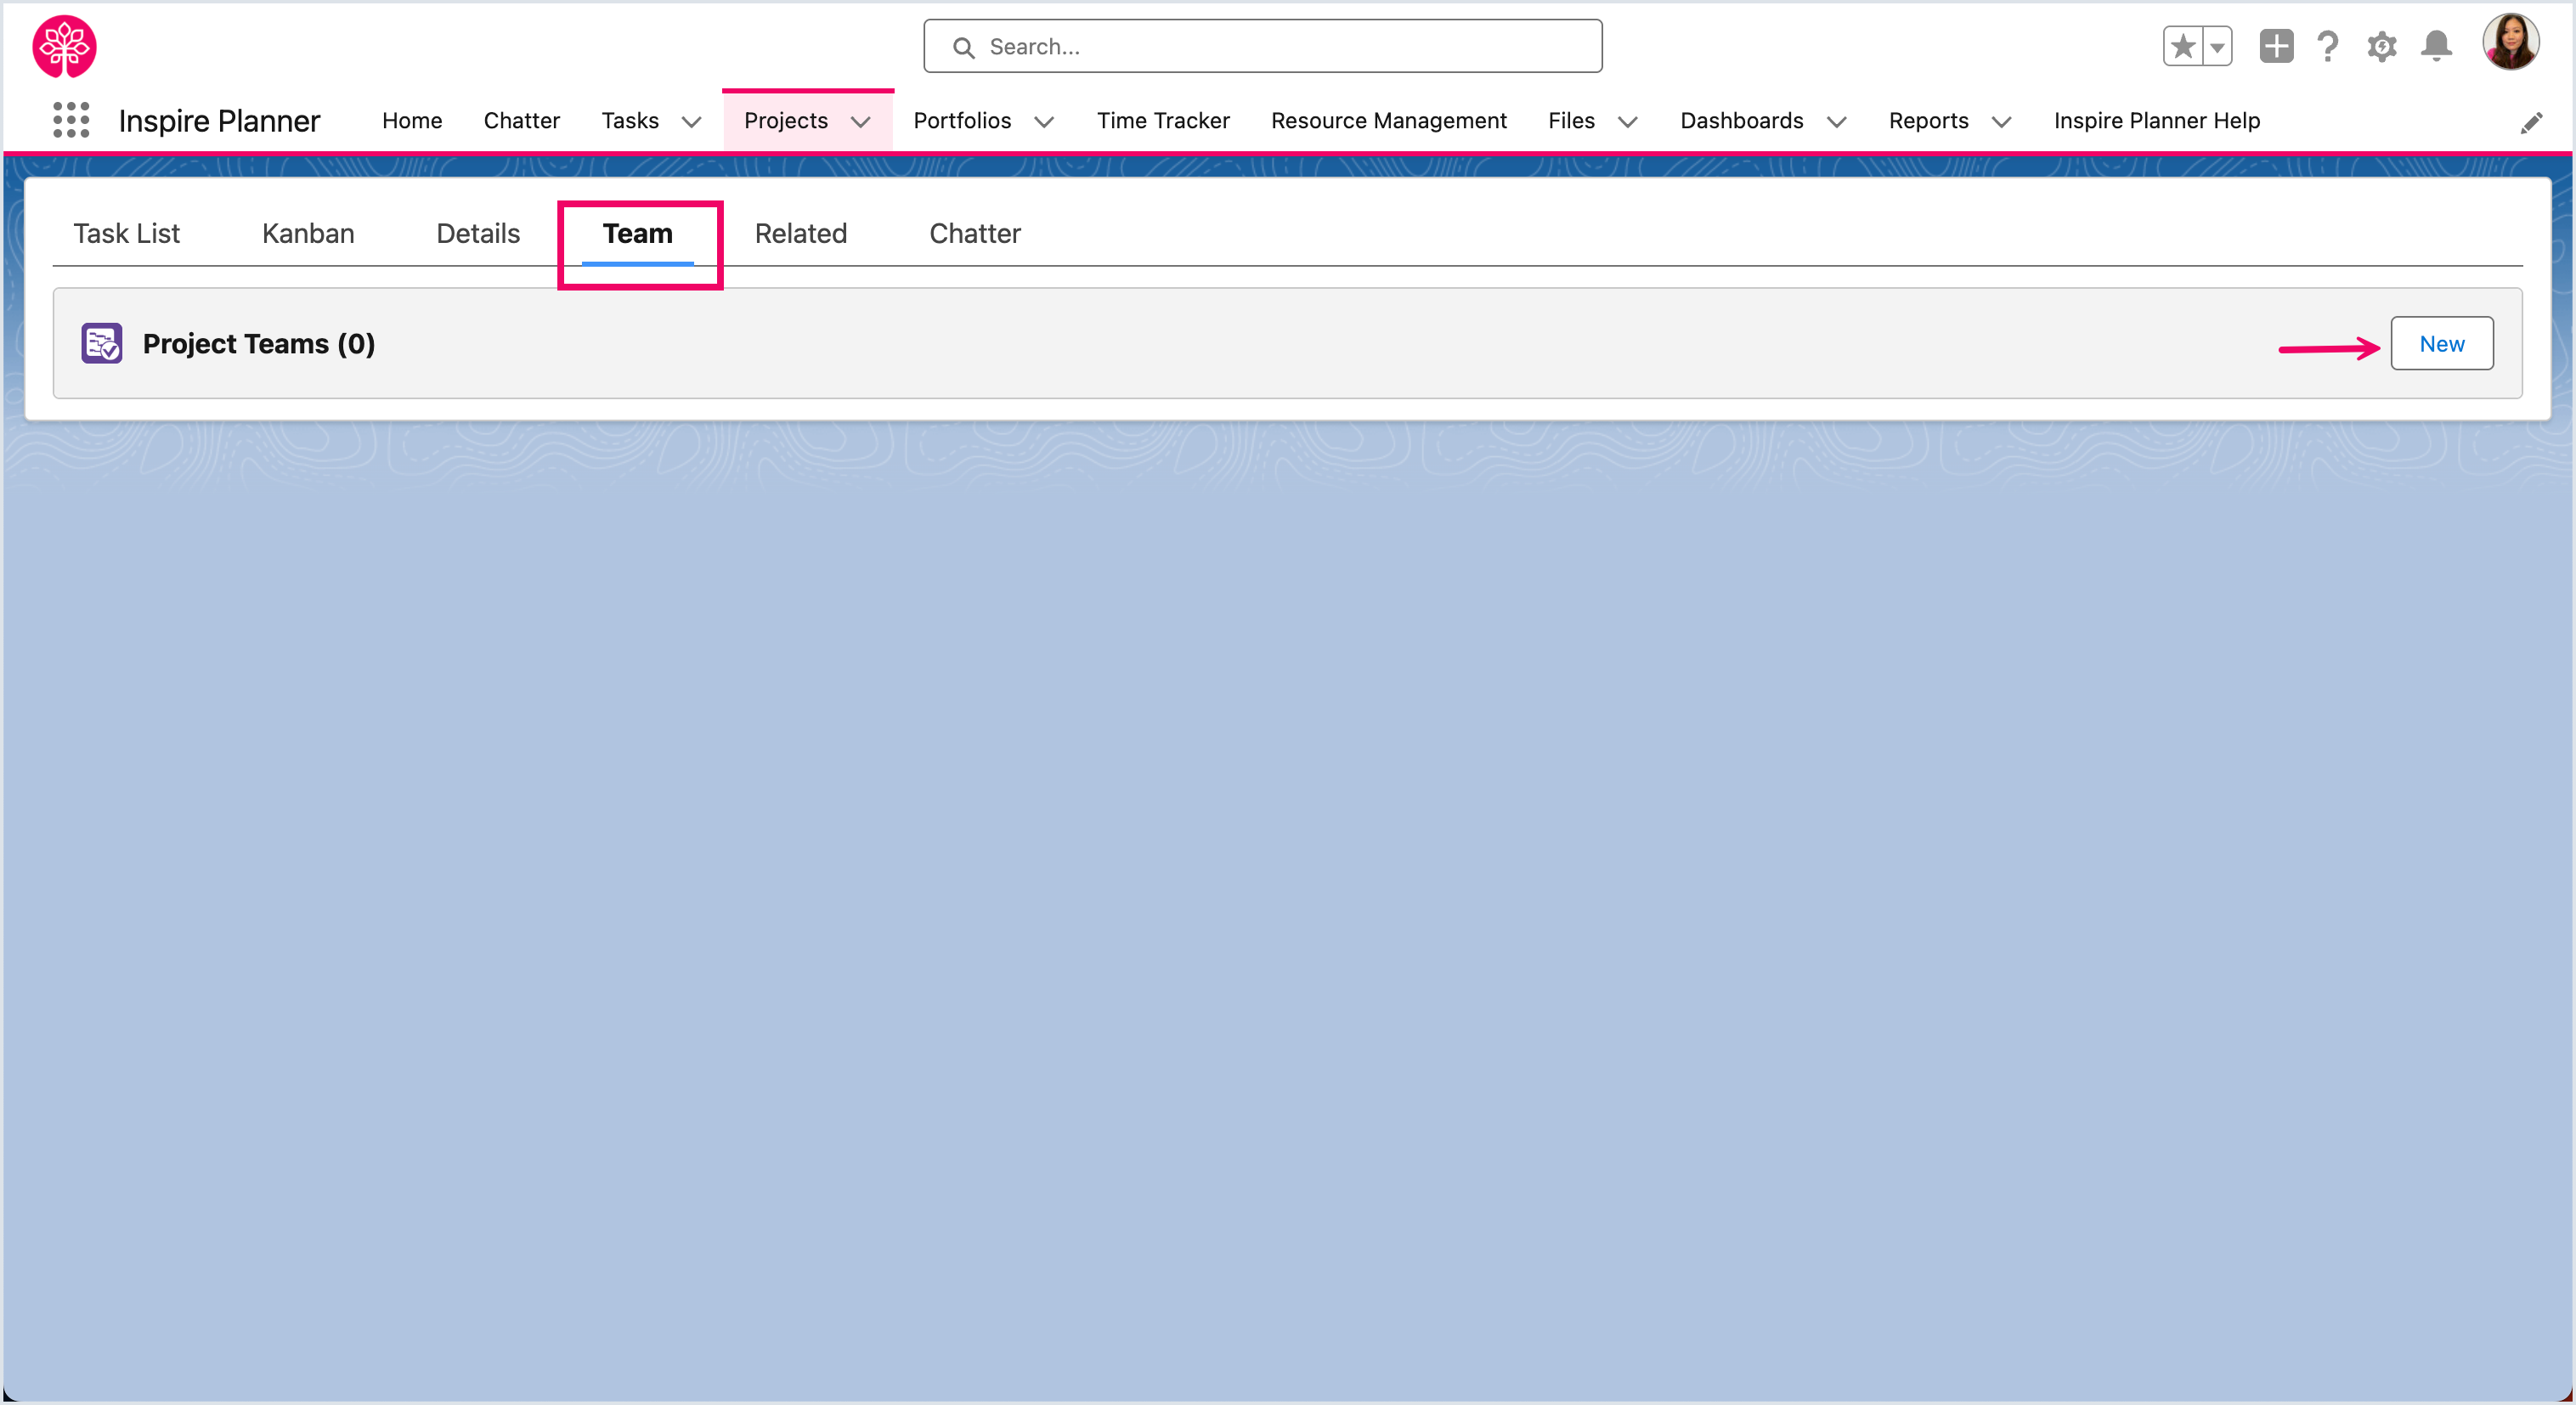Expand the Portfolios menu chevron
This screenshot has height=1405, width=2576.
1044,122
